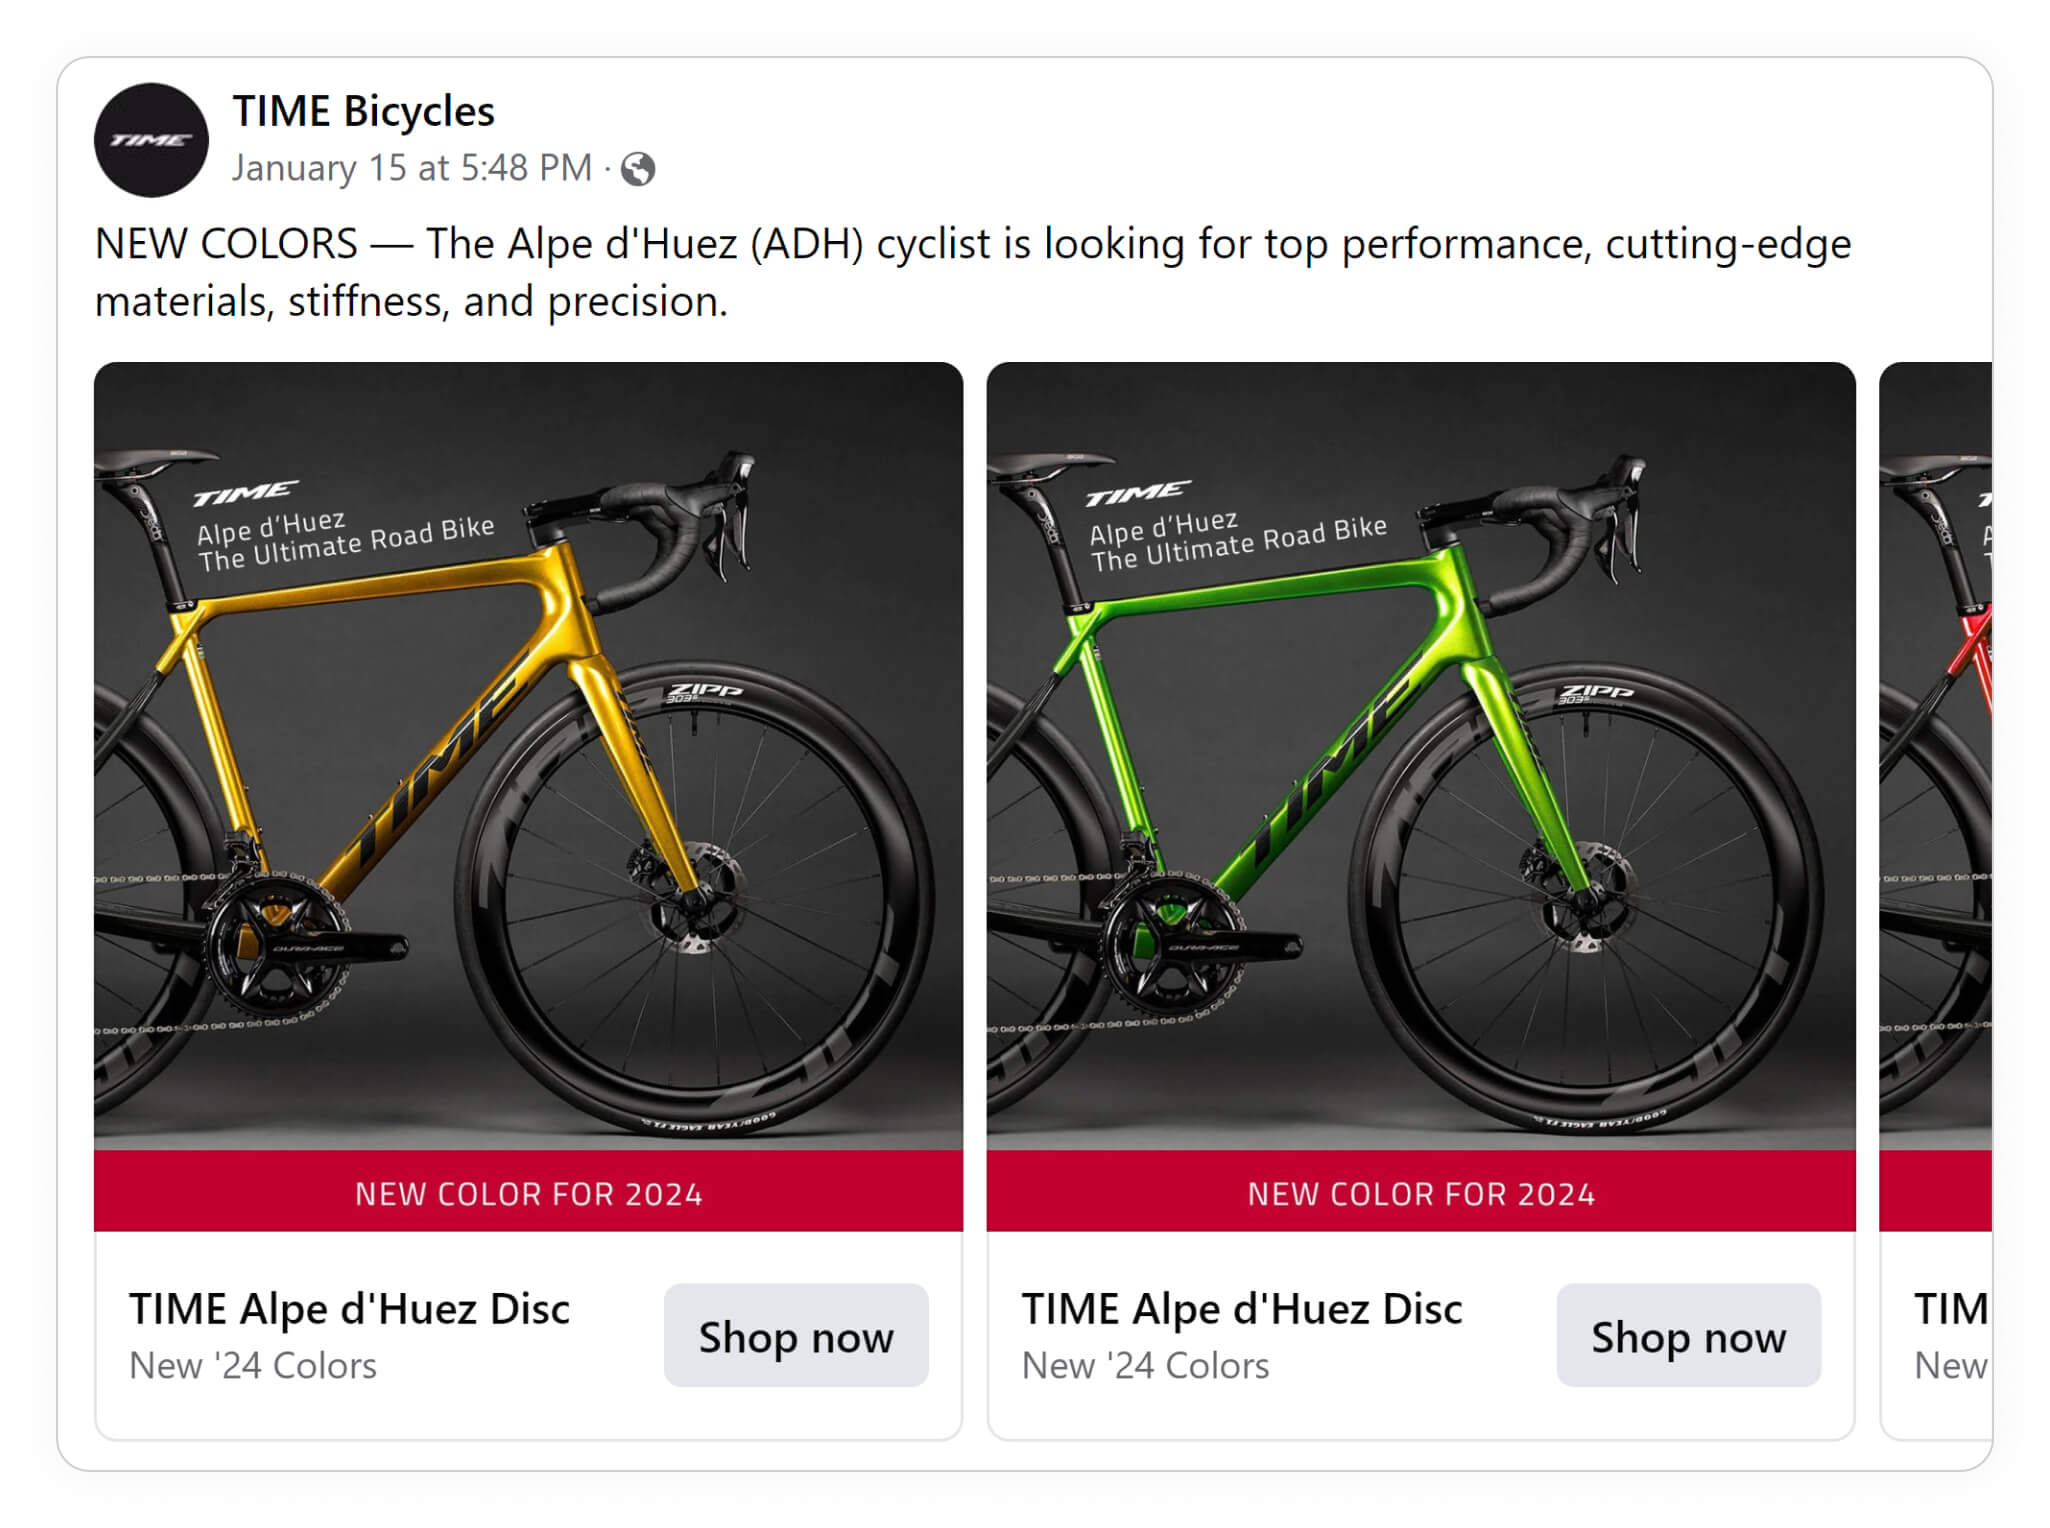
Task: Click the NEW COLORS post caption text
Action: pyautogui.click(x=973, y=272)
